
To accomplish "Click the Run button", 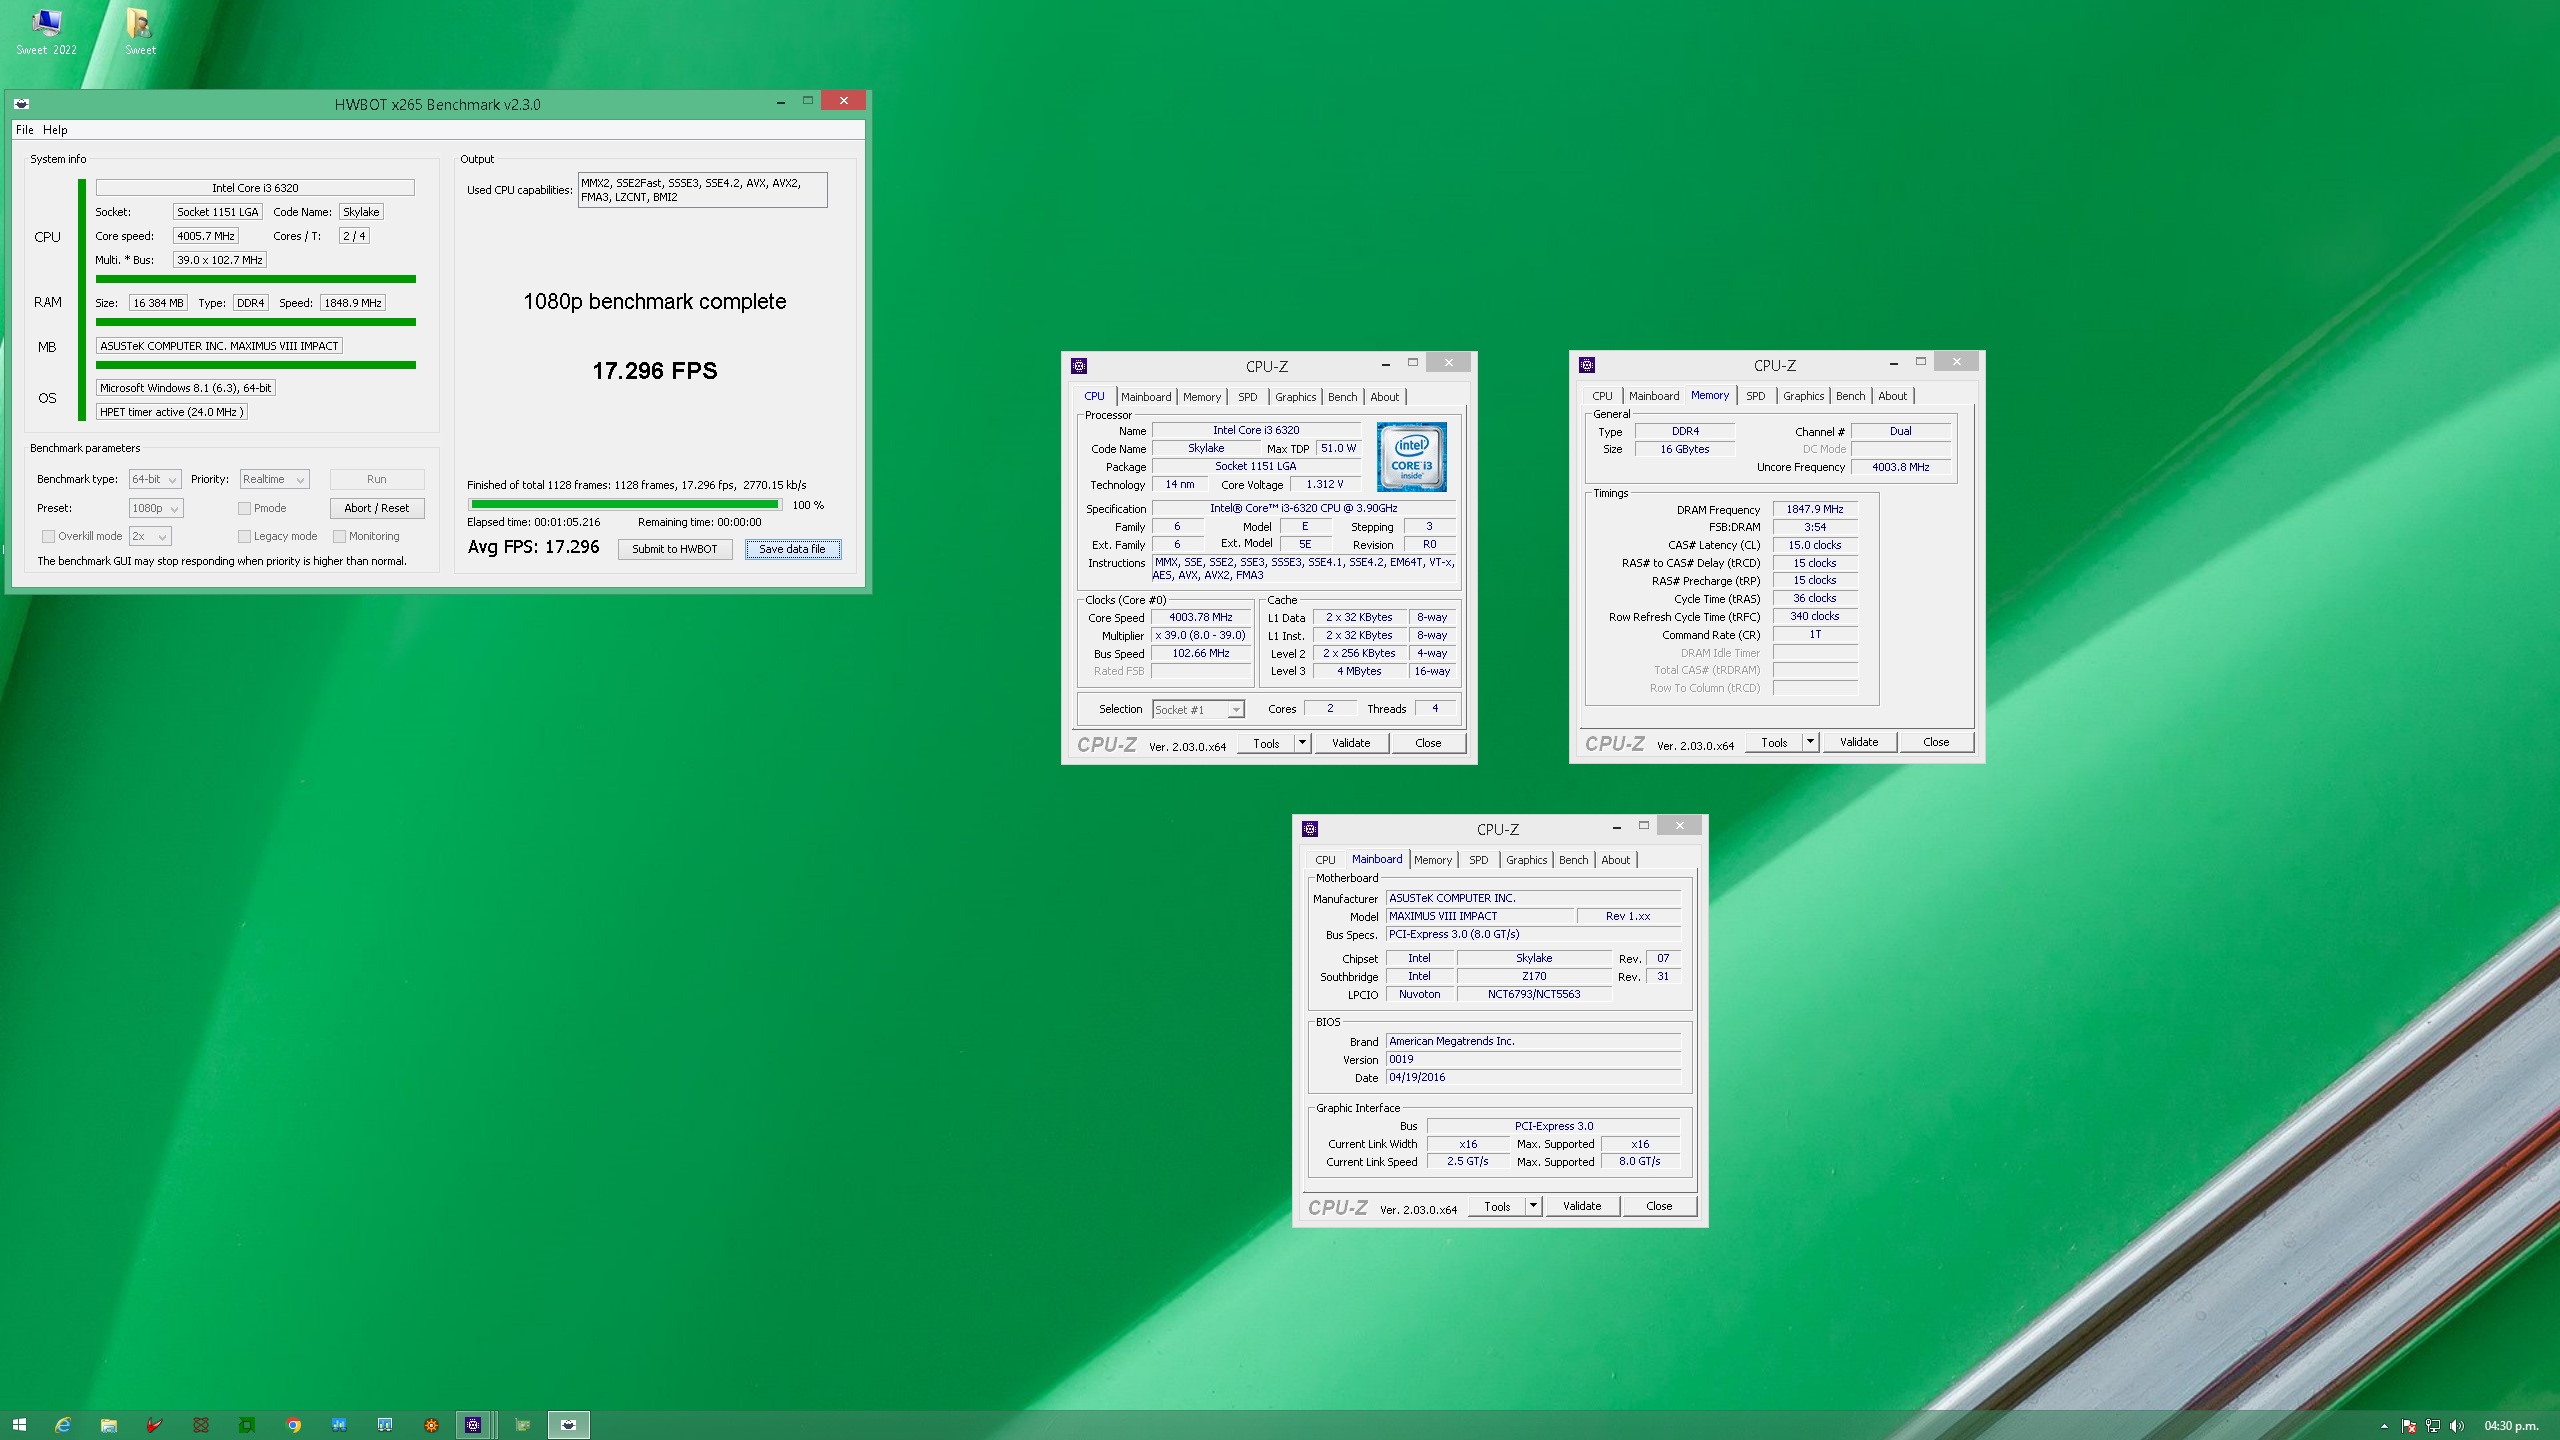I will pyautogui.click(x=377, y=479).
